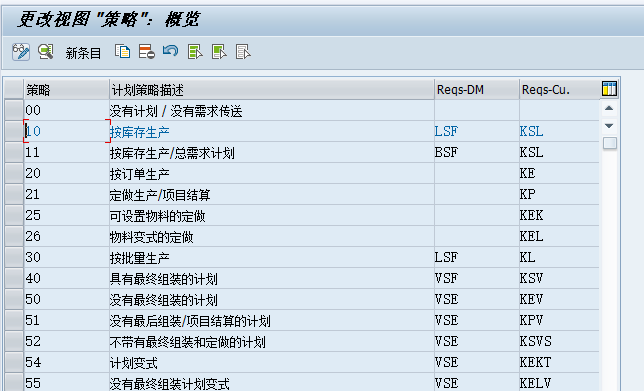
Task: Click the KEL Reqs-Cu. cell
Action: click(x=559, y=237)
